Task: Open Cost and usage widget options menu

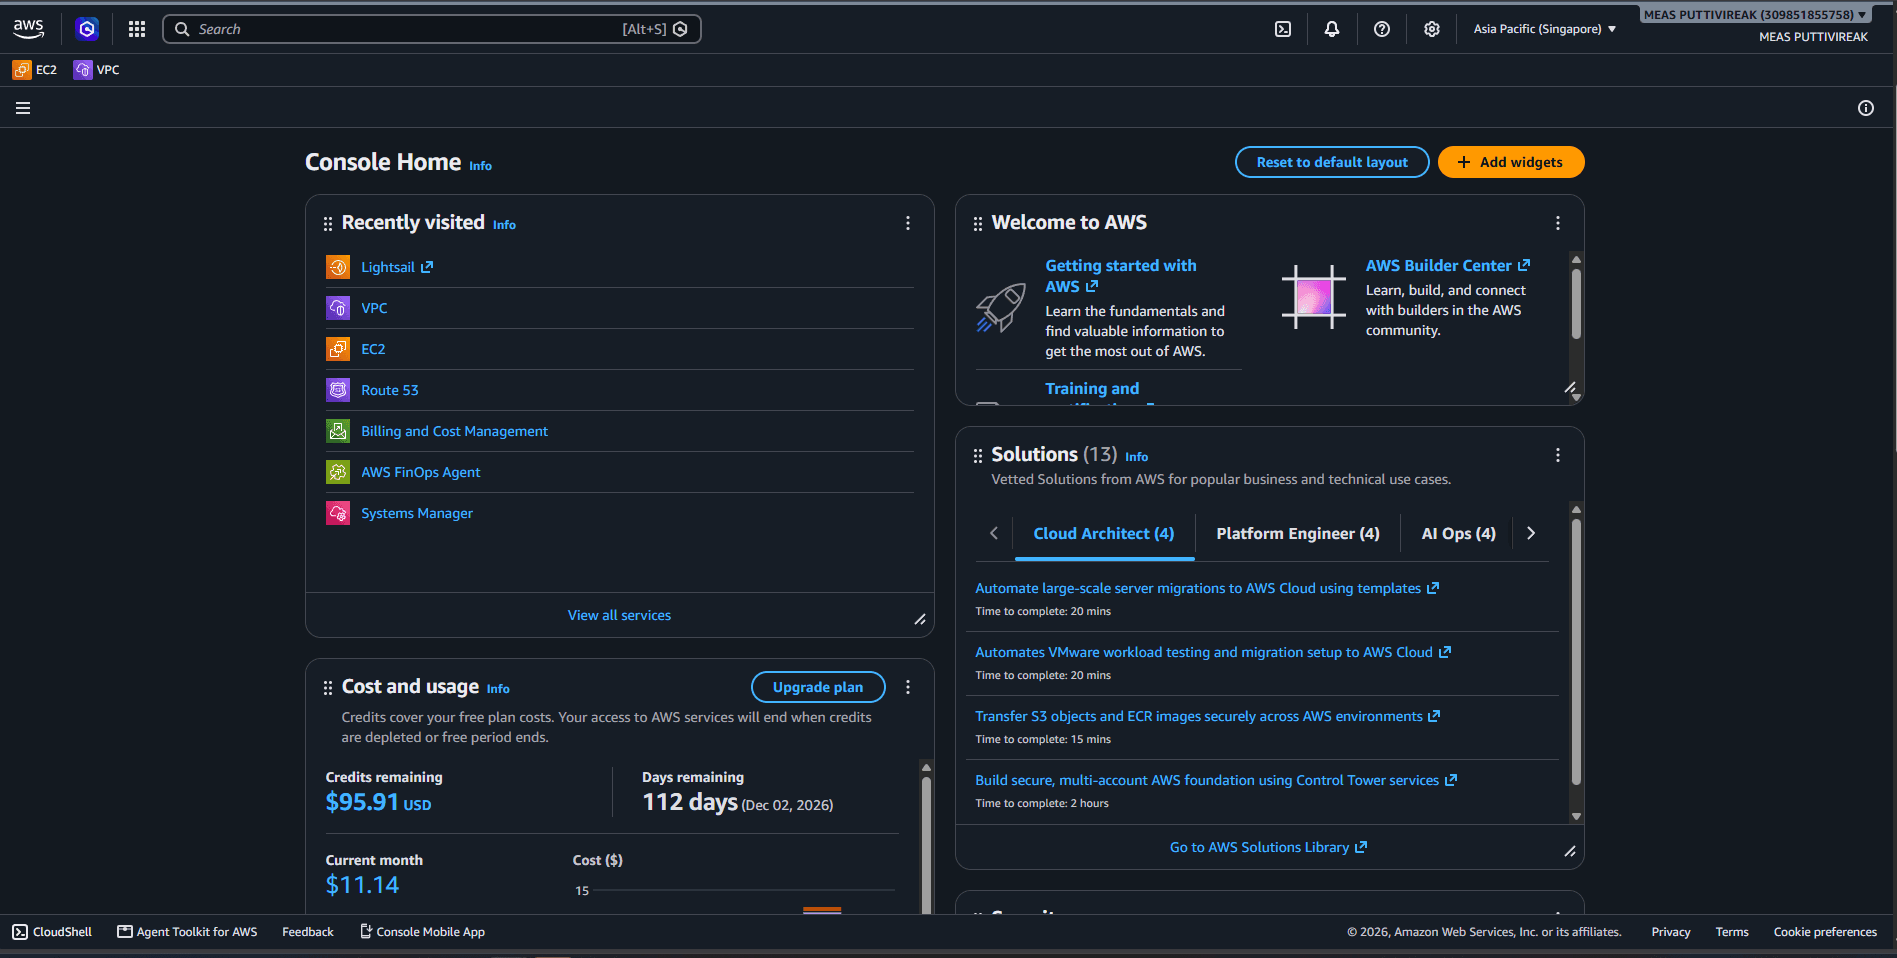Action: pos(908,687)
